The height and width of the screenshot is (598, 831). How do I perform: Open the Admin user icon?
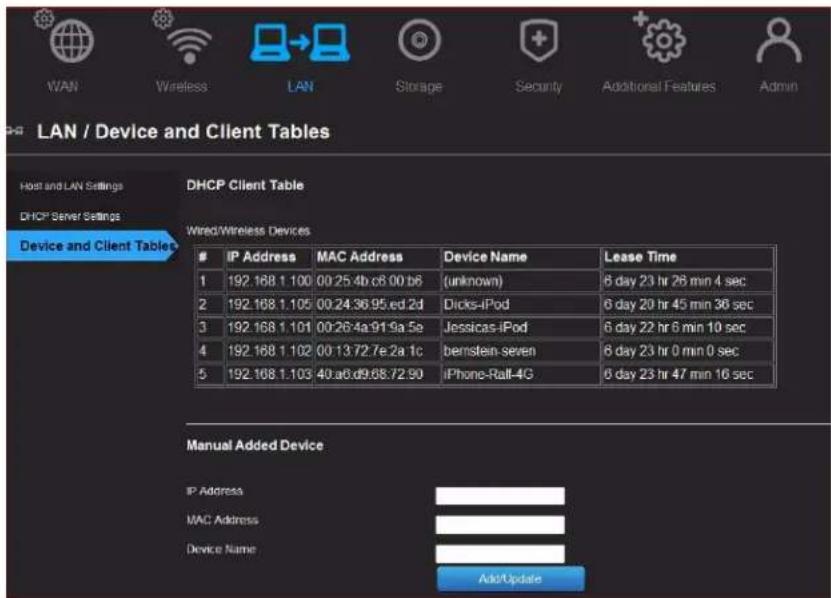tap(779, 40)
